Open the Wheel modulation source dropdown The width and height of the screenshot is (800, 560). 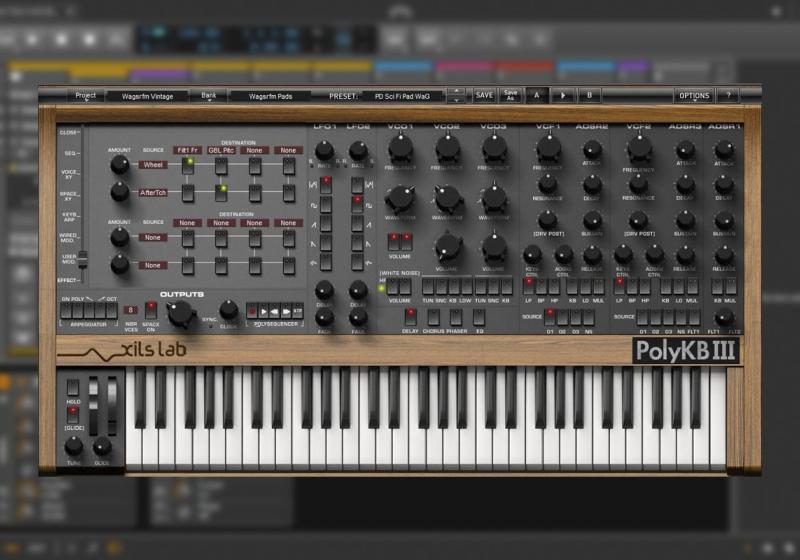tap(153, 165)
